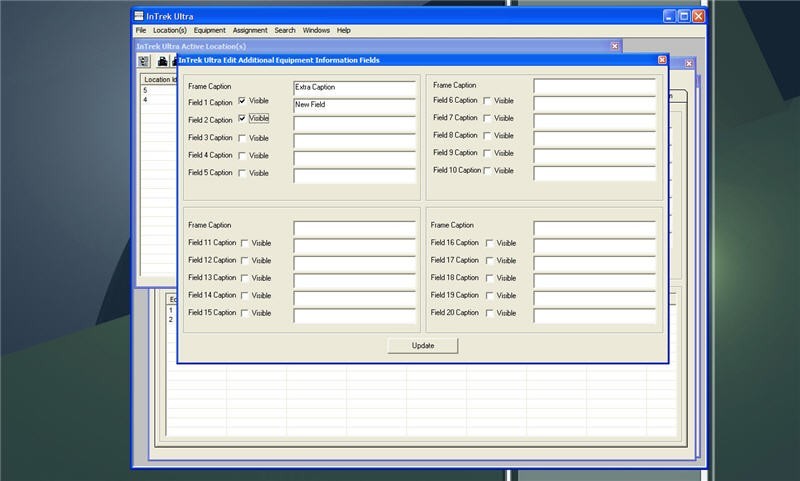Click the Field 6 Caption text box
Image resolution: width=800 pixels, height=481 pixels.
[x=595, y=103]
